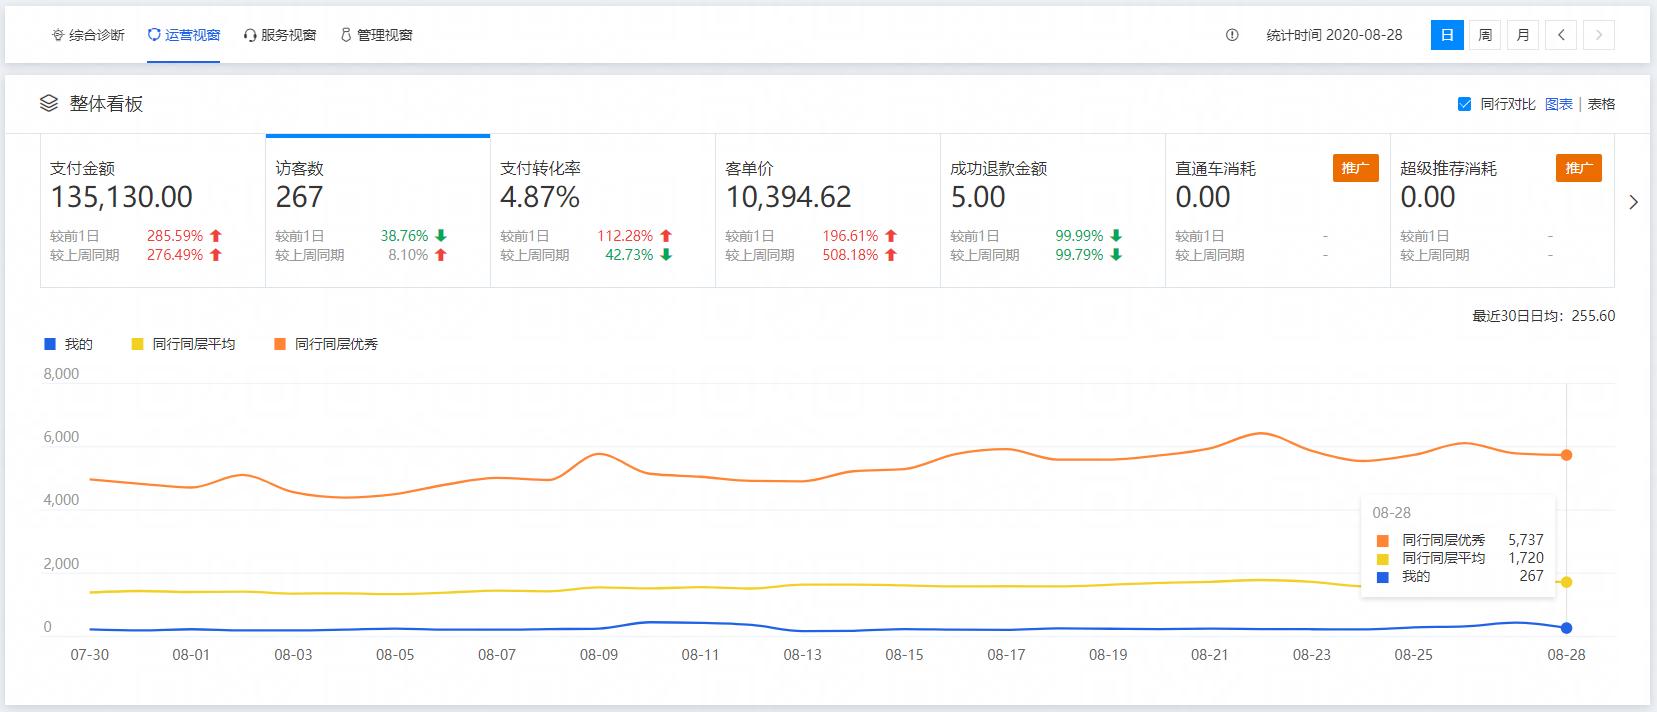Expand more metric cards with right chevron
Viewport: 1657px width, 712px height.
point(1633,202)
